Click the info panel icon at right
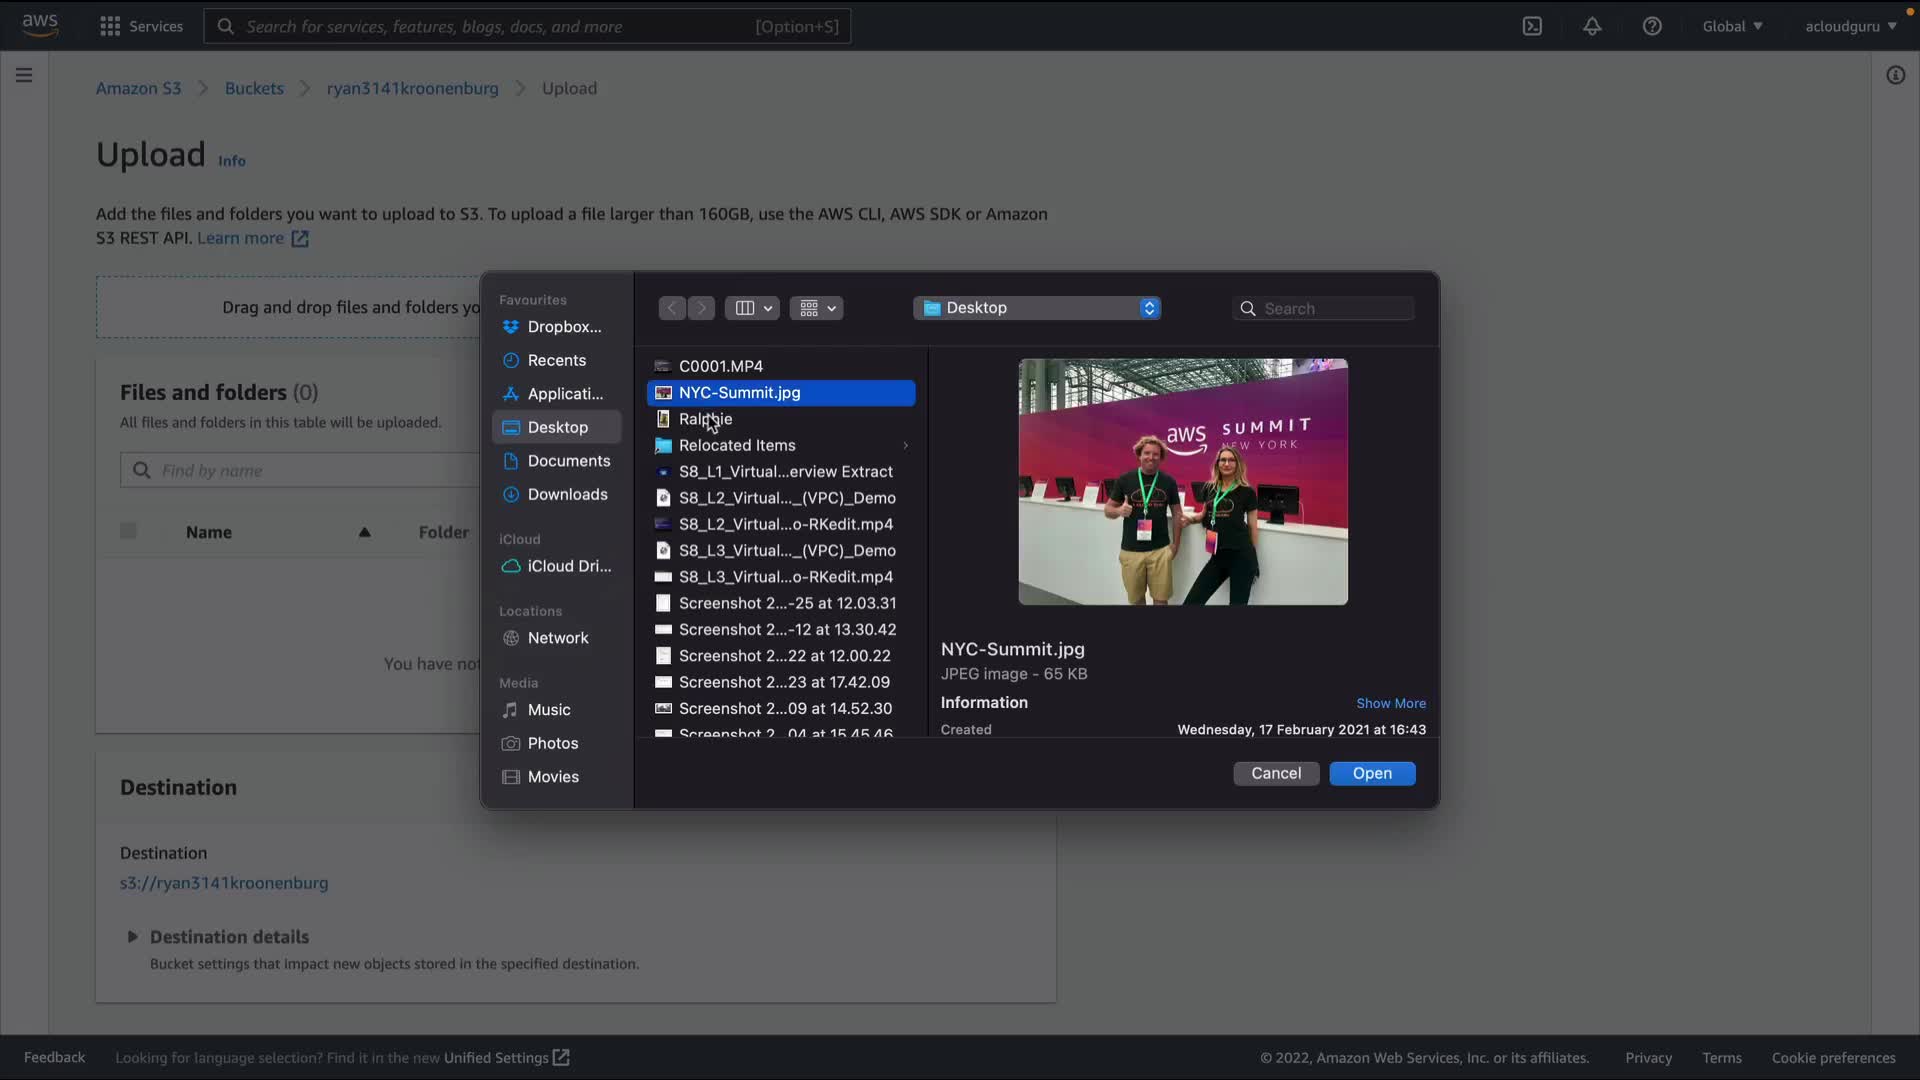This screenshot has width=1920, height=1080. pyautogui.click(x=1895, y=75)
